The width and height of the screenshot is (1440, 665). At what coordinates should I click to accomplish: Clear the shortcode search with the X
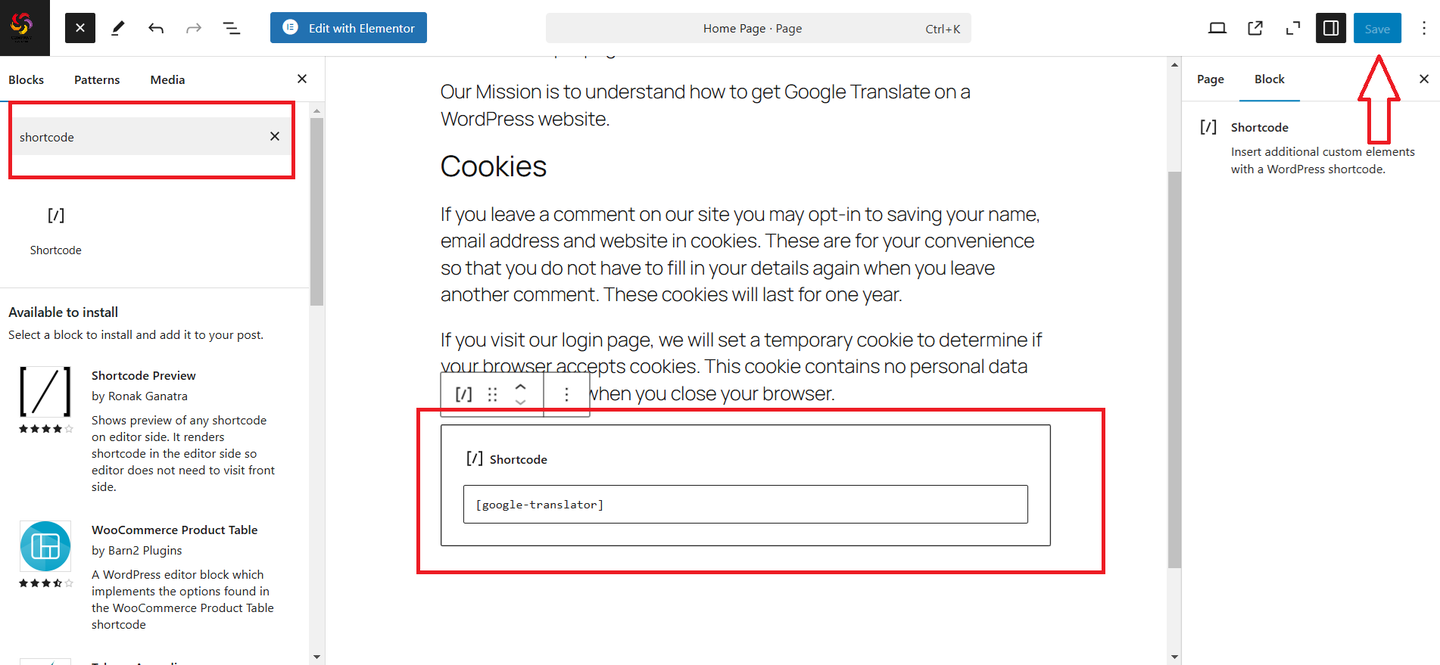(274, 136)
